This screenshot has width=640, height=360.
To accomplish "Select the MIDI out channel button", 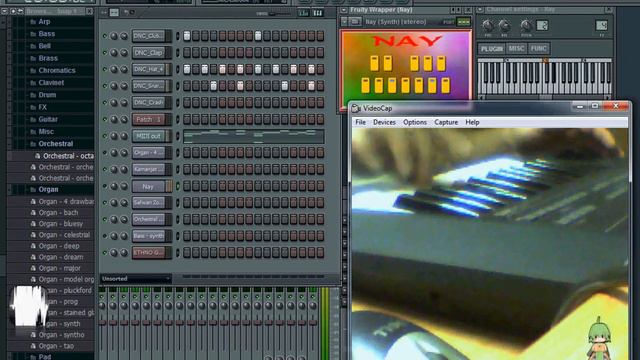I will click(x=149, y=136).
